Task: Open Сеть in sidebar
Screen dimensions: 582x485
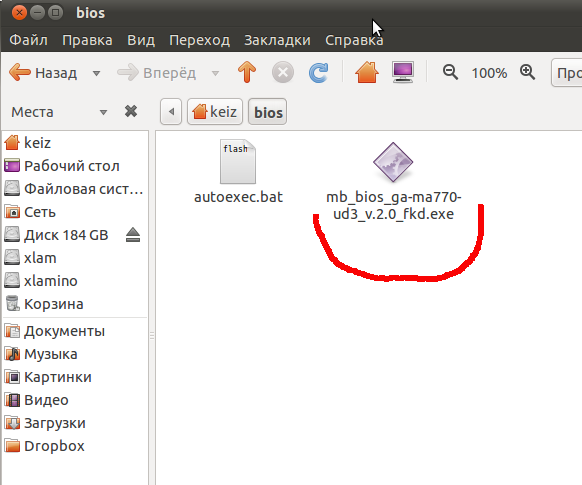Action: pos(75,212)
